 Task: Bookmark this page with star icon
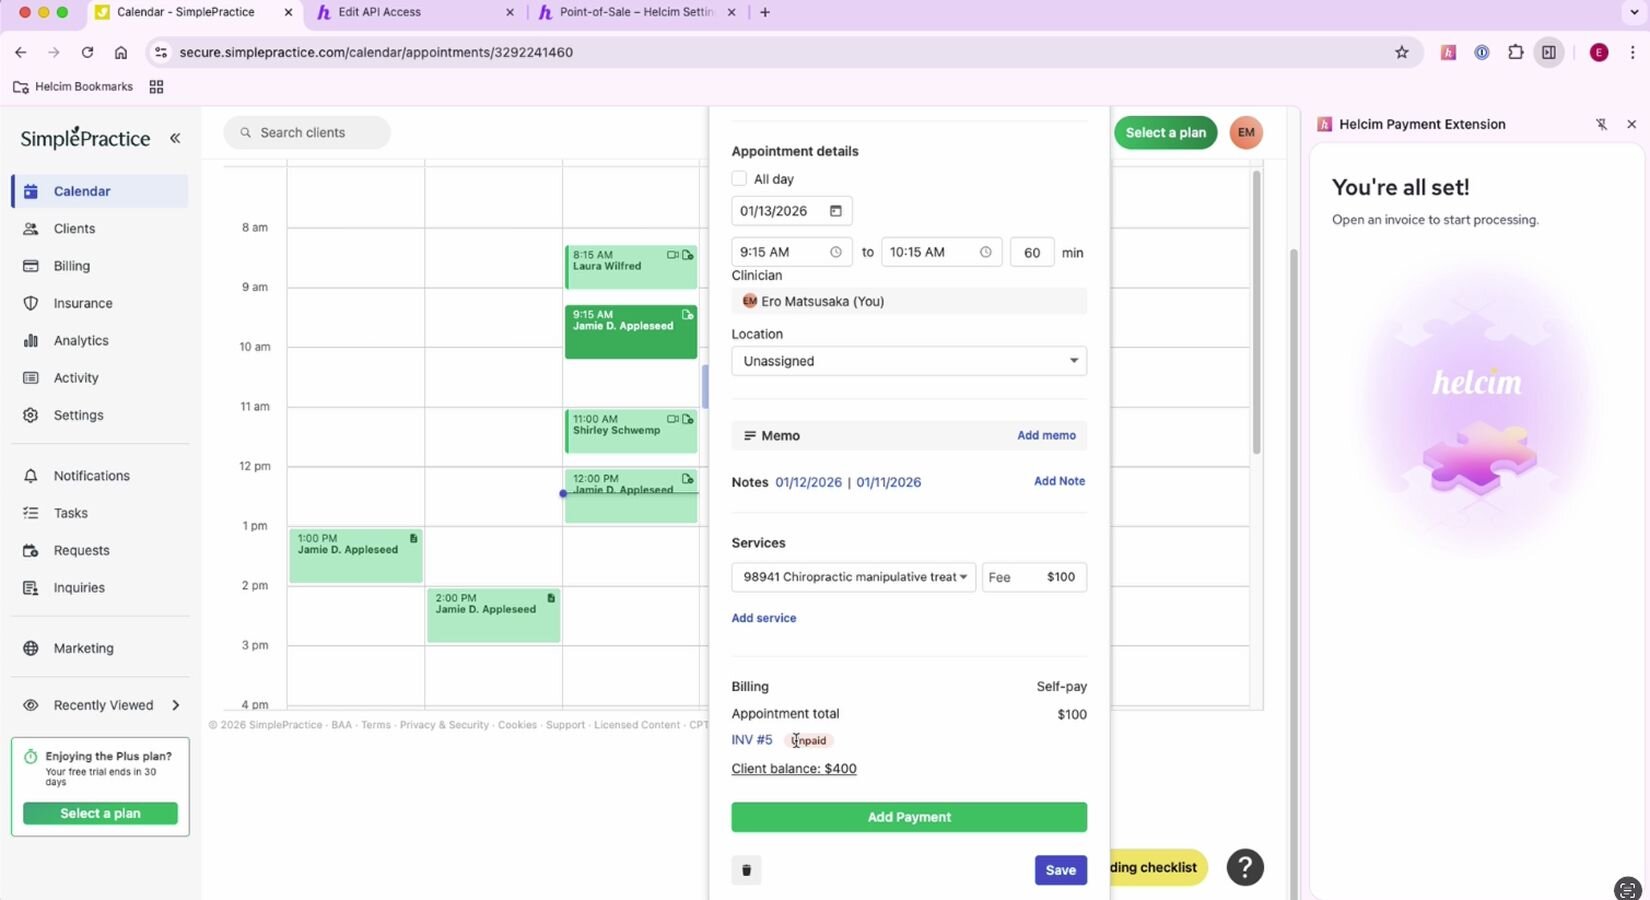[x=1402, y=53]
